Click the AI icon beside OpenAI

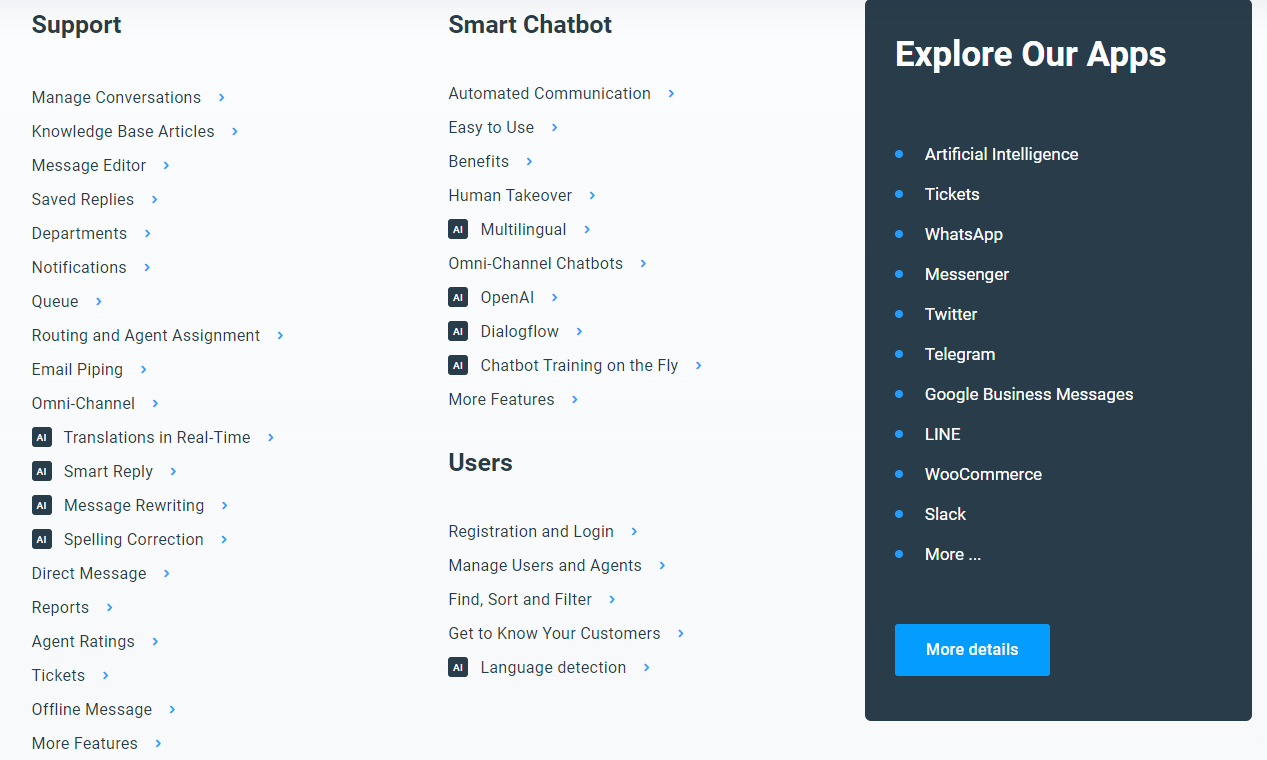(x=458, y=297)
